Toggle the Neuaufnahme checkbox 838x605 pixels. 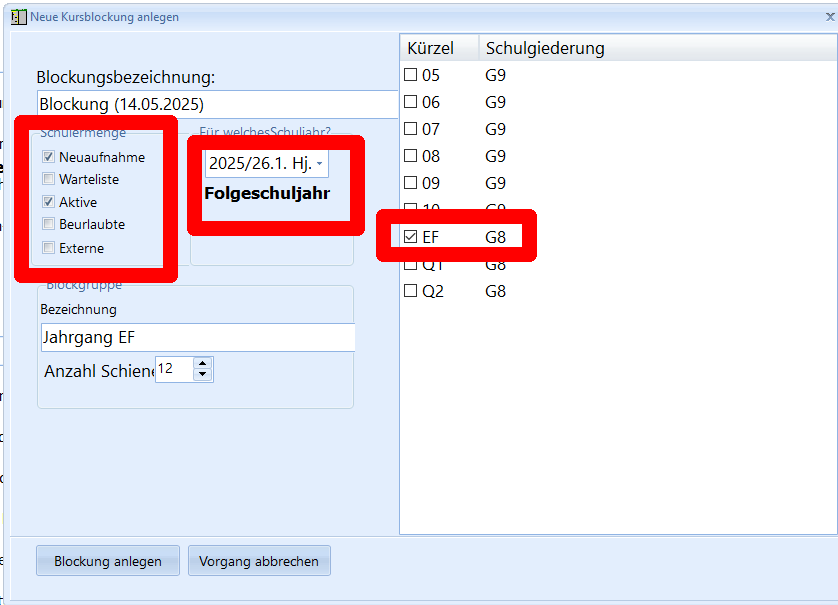49,157
